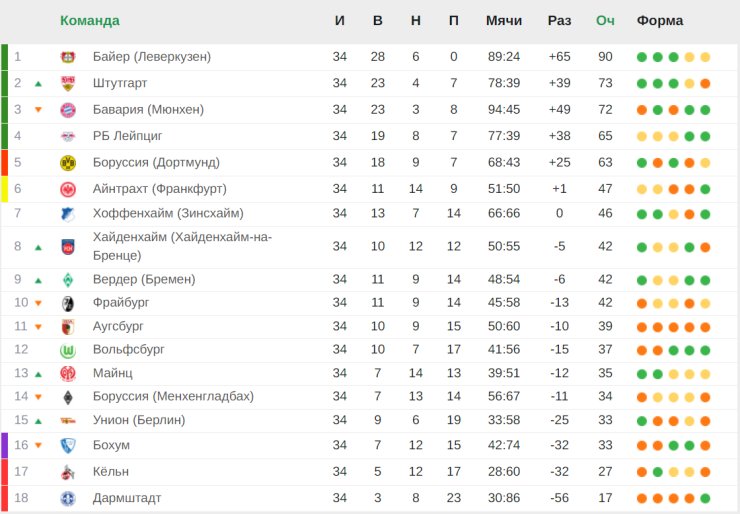Click the RB Leipzig crest icon
Screen dimensions: 740x514
68,136
